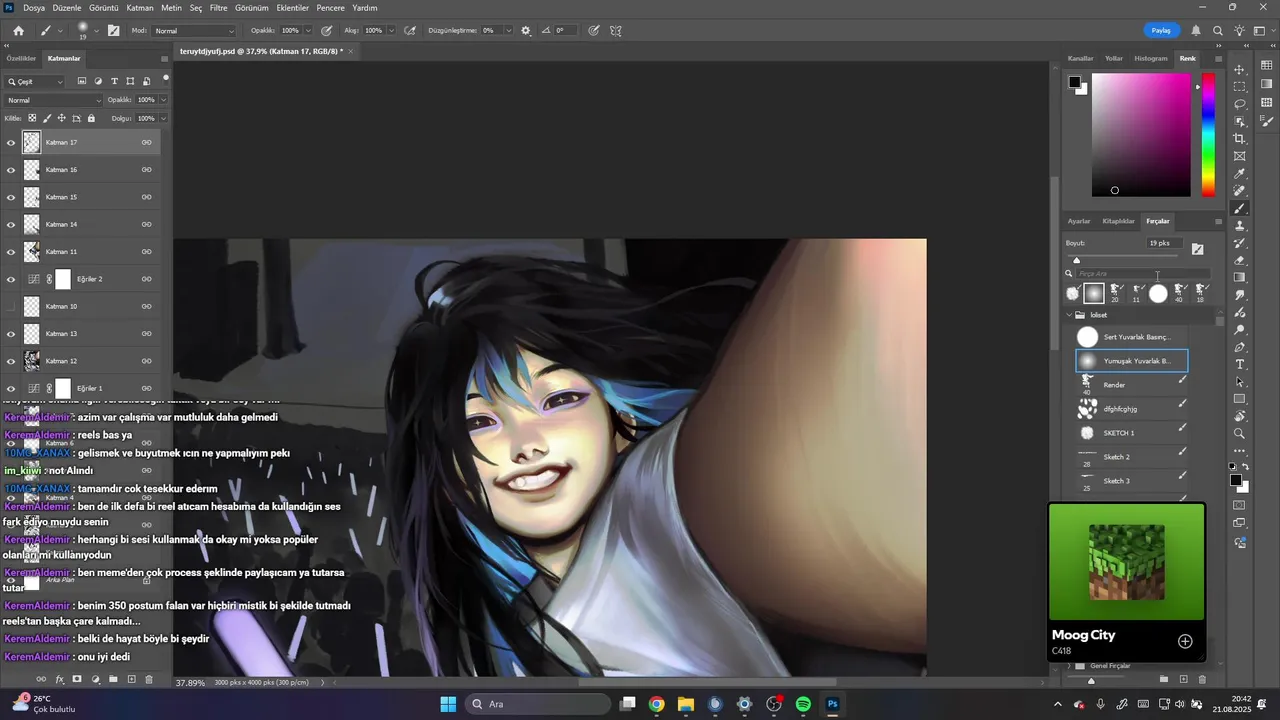Image resolution: width=1280 pixels, height=720 pixels.
Task: Open the Dosya menu
Action: point(34,8)
